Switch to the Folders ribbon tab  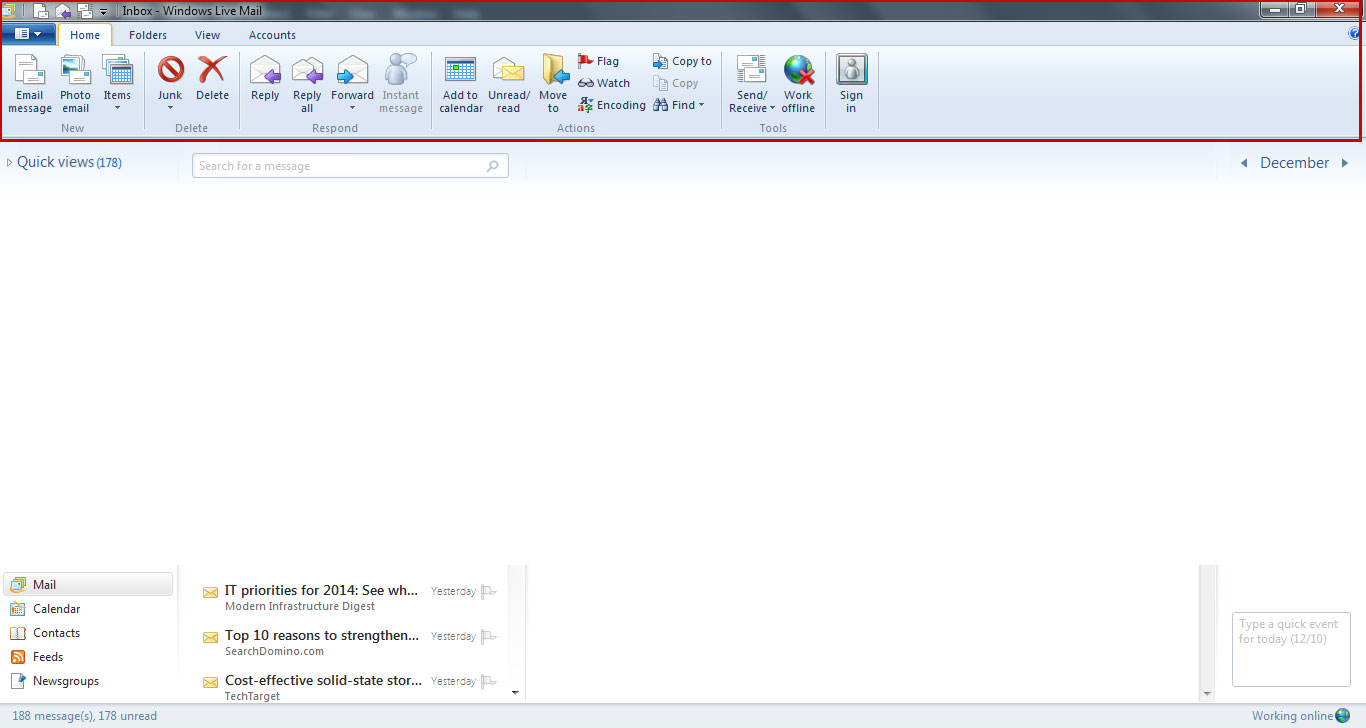(x=148, y=34)
